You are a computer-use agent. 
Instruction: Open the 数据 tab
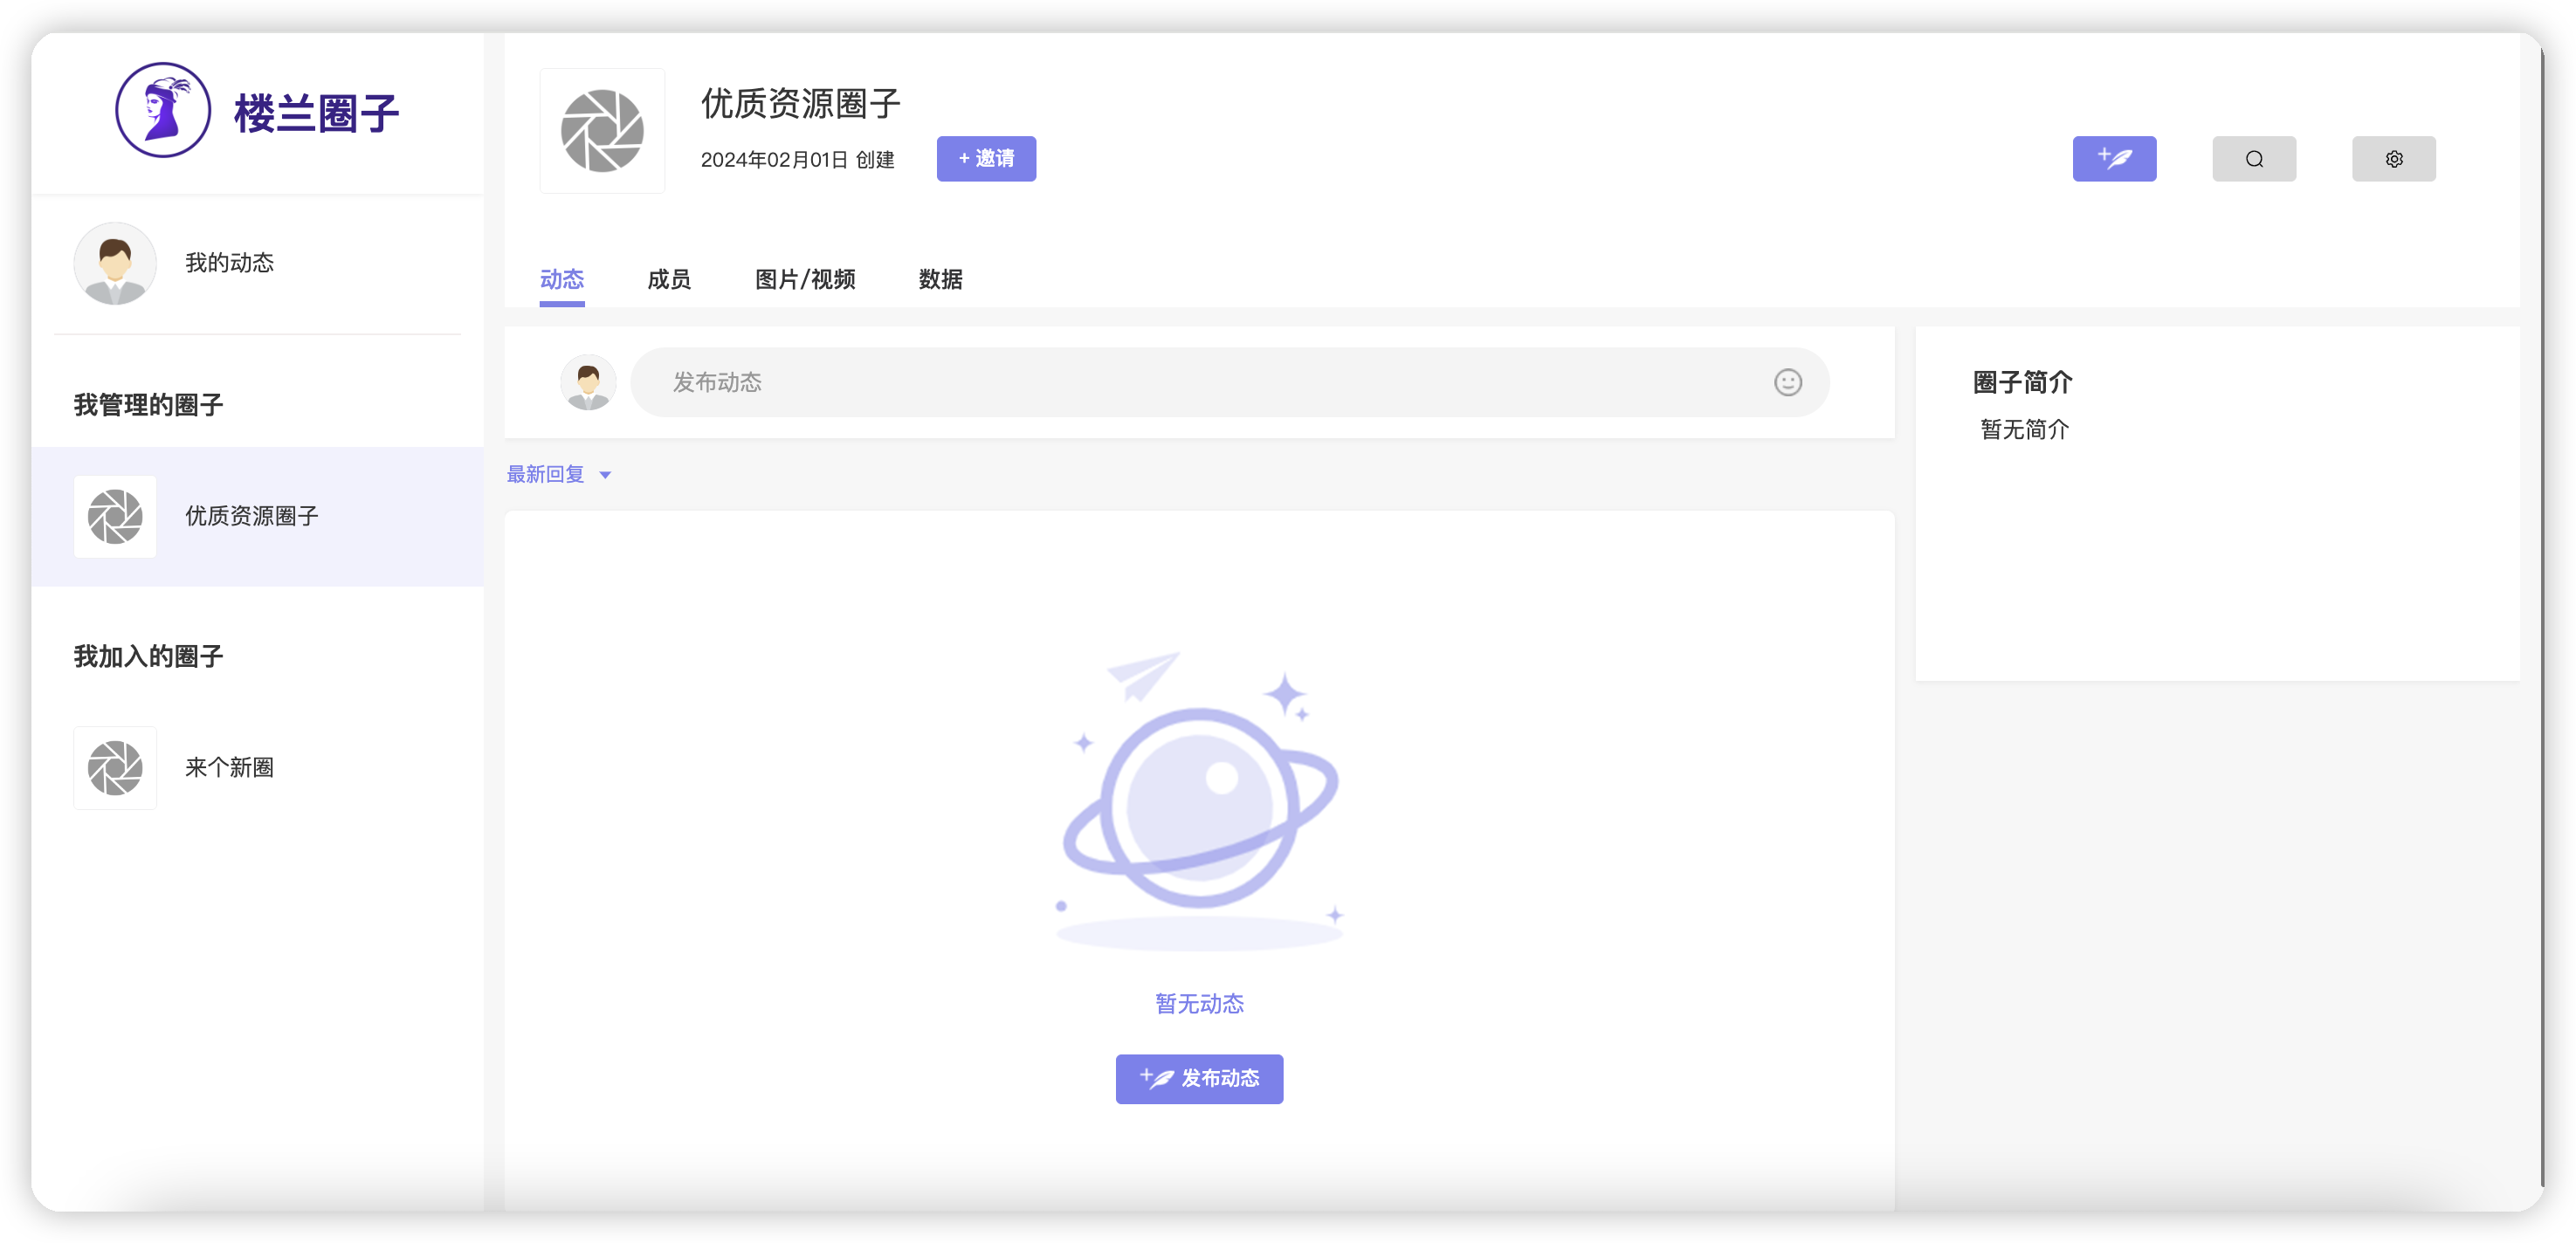940,279
